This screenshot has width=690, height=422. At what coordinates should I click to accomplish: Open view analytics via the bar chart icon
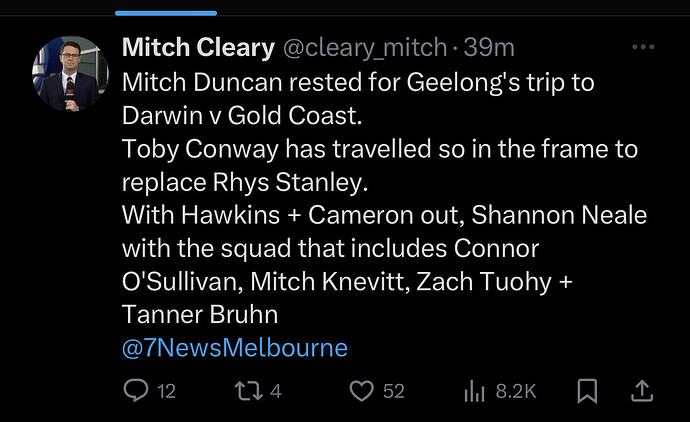click(x=474, y=391)
